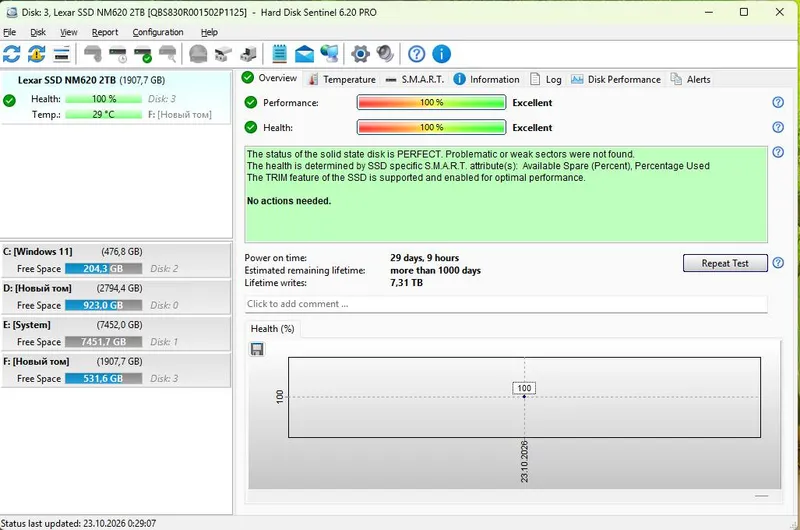This screenshot has height=530, width=800.
Task: Select the D: [Новый том] partition
Action: click(116, 297)
